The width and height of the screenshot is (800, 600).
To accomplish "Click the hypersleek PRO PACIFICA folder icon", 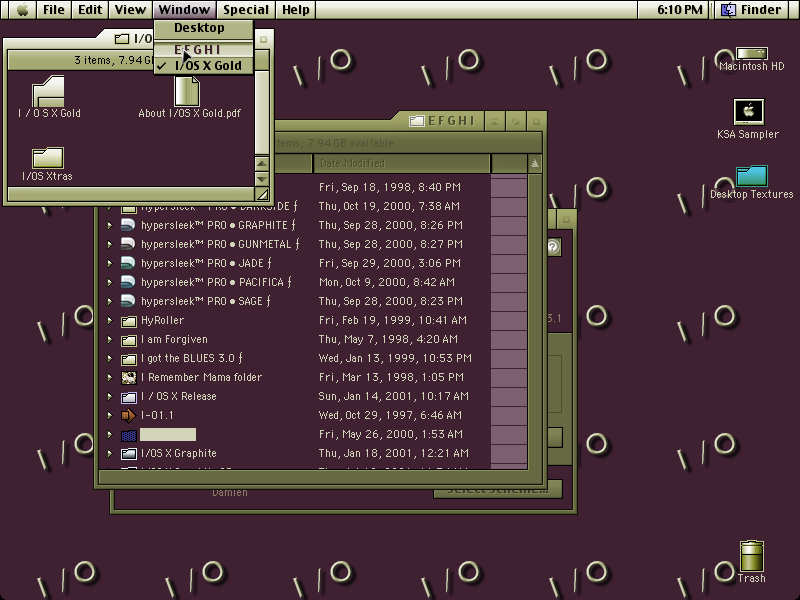I will point(128,282).
